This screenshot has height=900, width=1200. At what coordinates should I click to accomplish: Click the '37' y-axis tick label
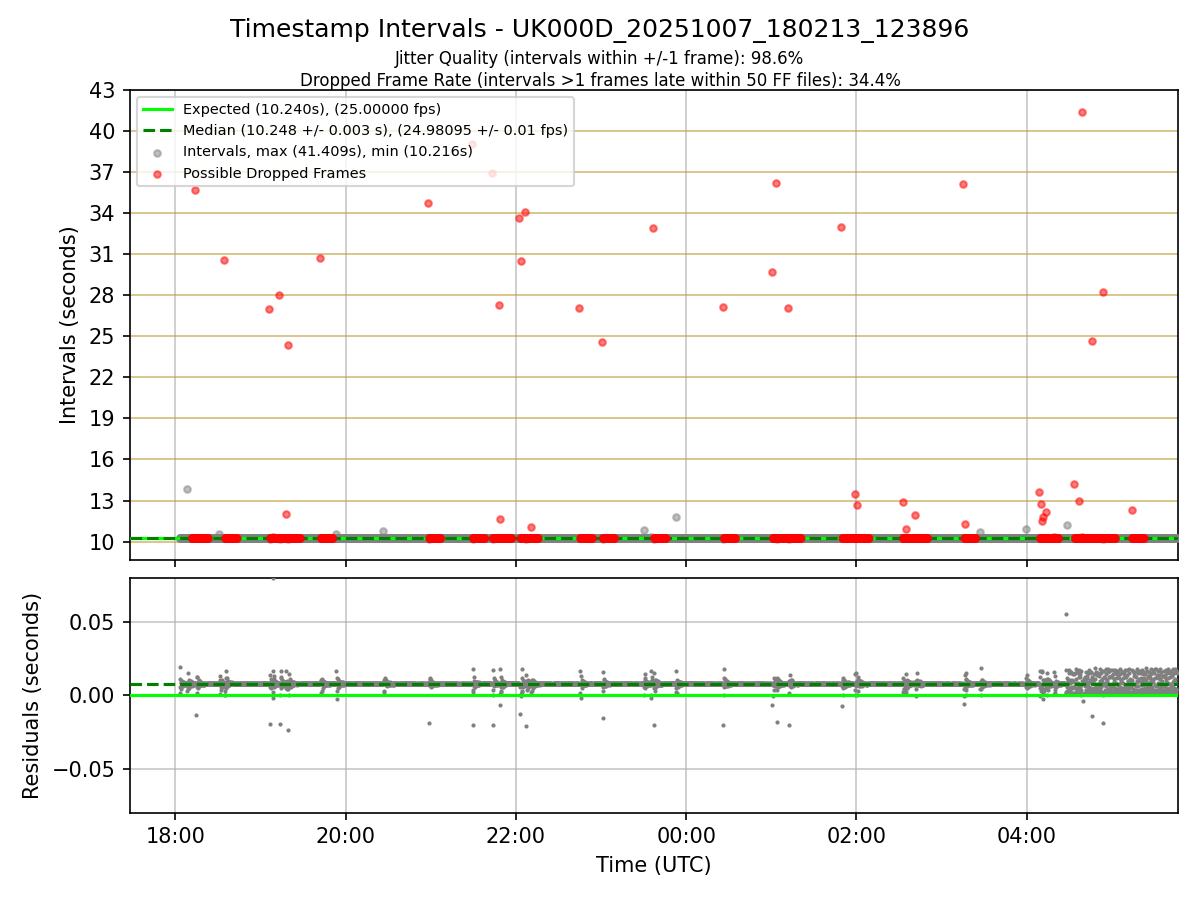pos(104,172)
